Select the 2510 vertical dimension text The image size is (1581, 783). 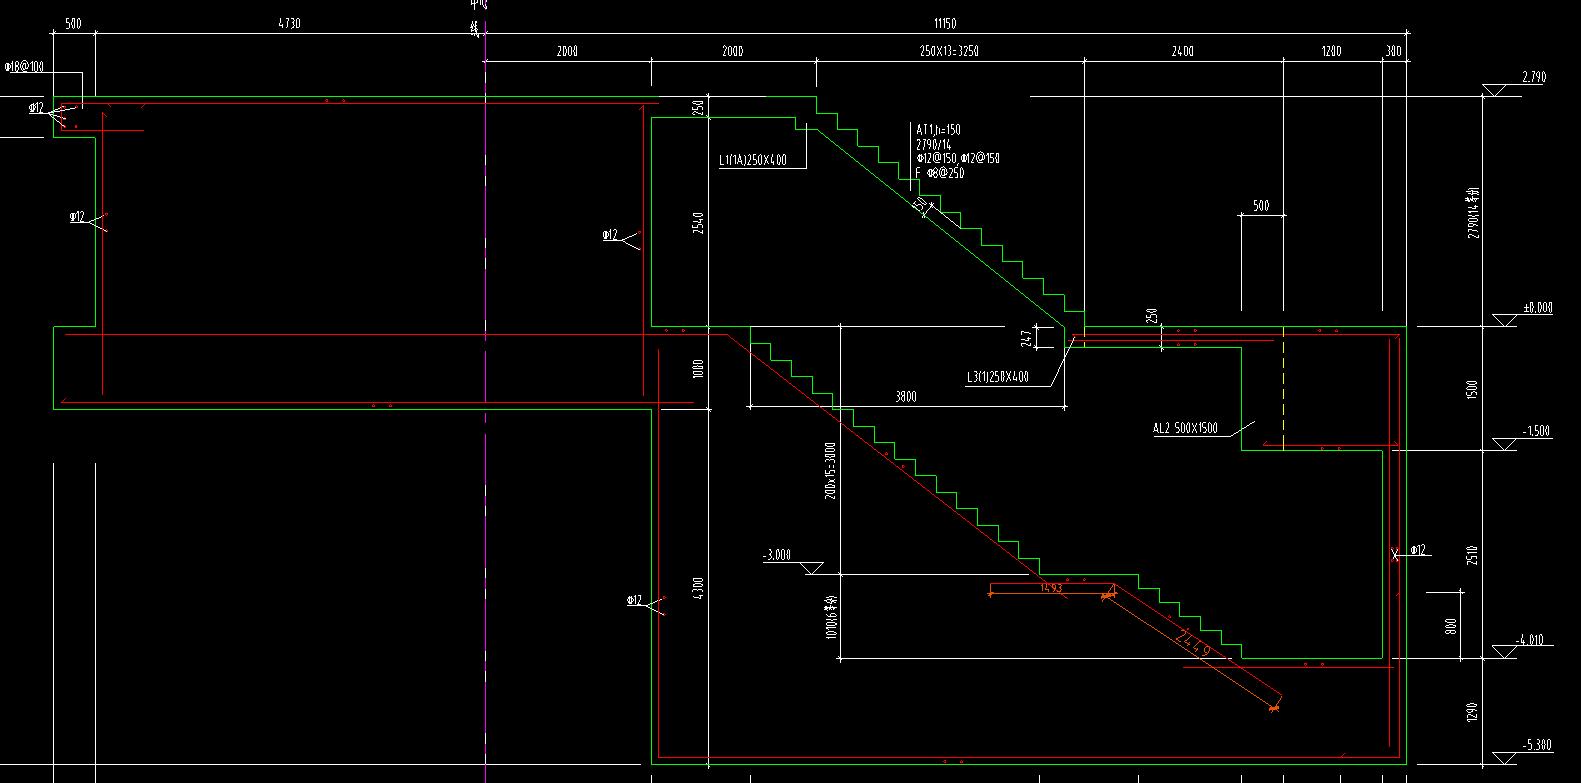1471,555
